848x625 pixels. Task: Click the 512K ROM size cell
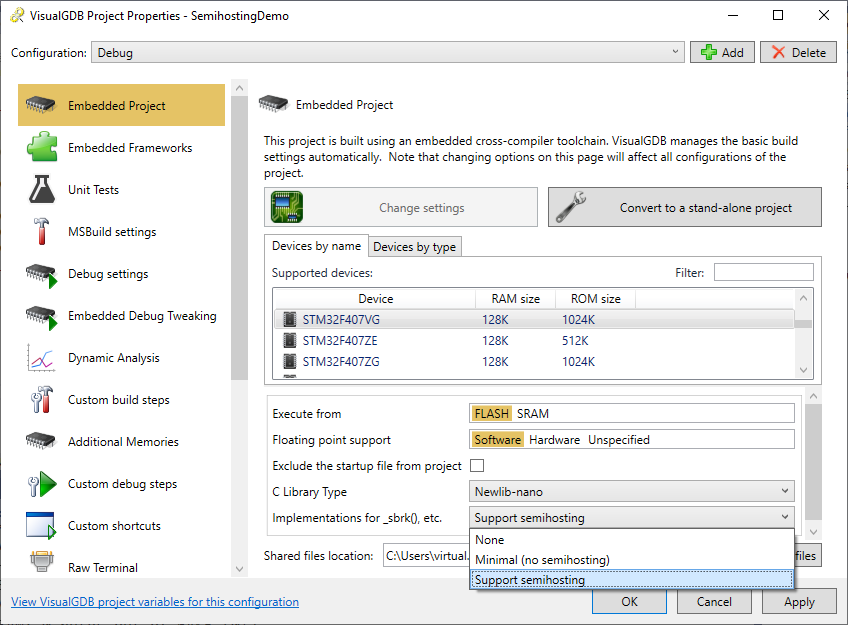575,341
